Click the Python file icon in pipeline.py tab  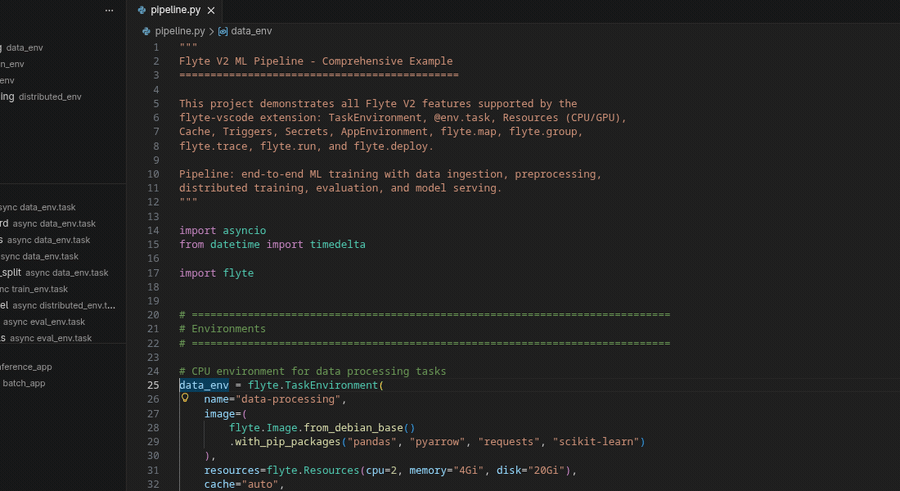click(141, 10)
